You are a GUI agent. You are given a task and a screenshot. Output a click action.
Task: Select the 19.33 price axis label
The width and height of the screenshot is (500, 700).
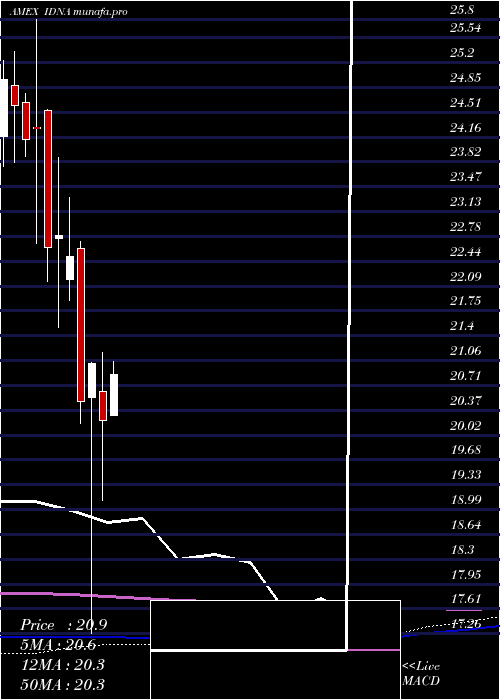coord(466,475)
